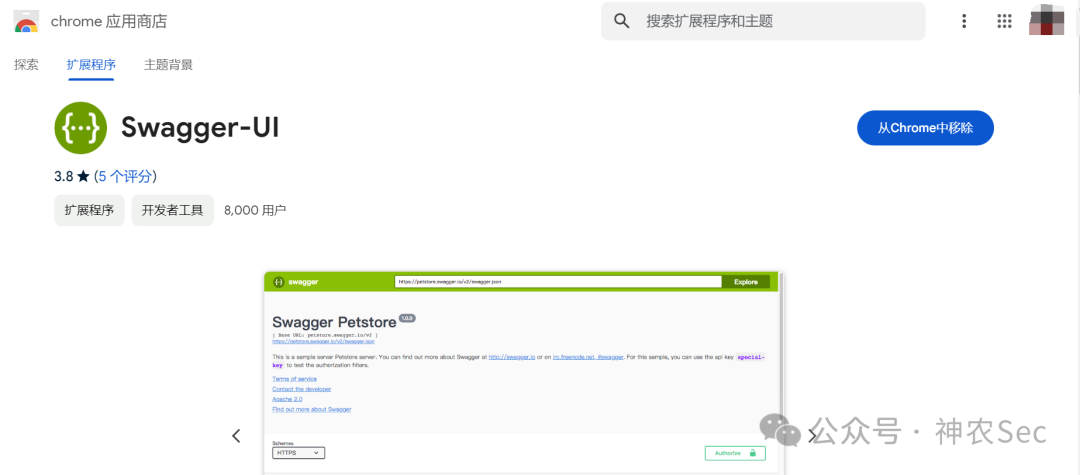This screenshot has height=475, width=1080.
Task: Click the Swagger-UI extension title
Action: tap(200, 128)
